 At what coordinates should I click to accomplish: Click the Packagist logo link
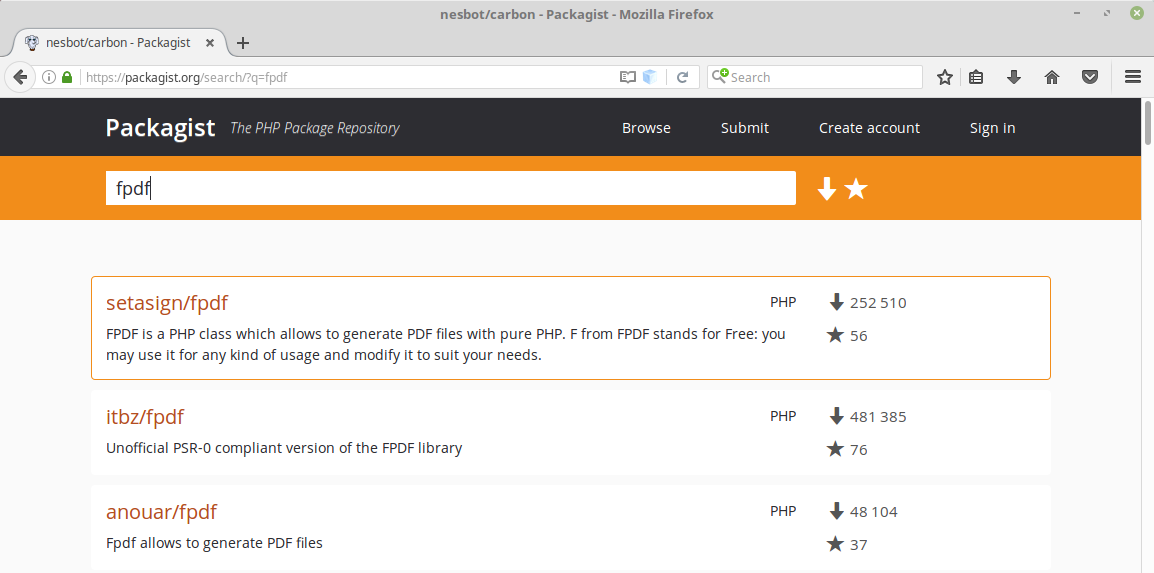(x=160, y=128)
